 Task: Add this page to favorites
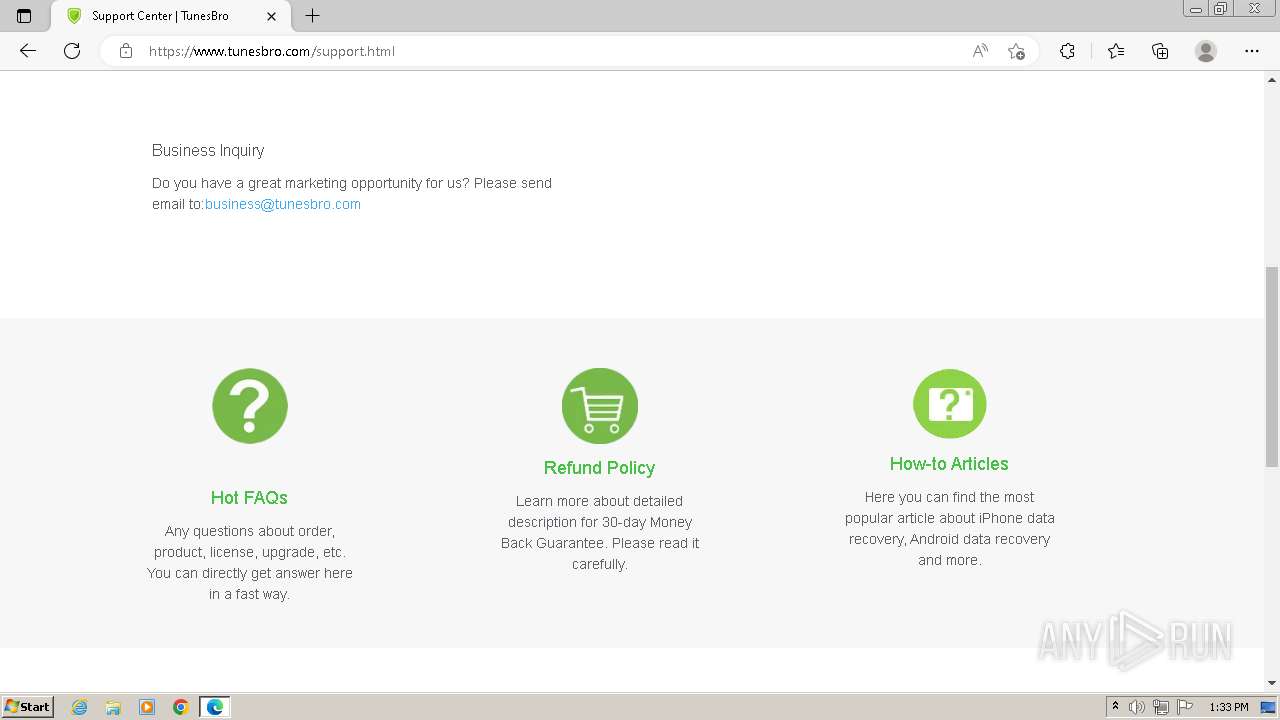point(1016,51)
